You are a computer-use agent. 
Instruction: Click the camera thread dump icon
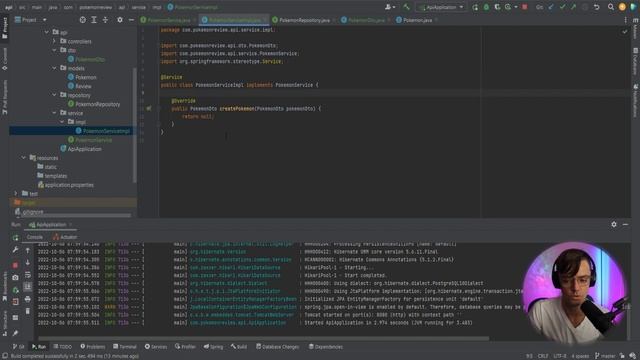16,278
